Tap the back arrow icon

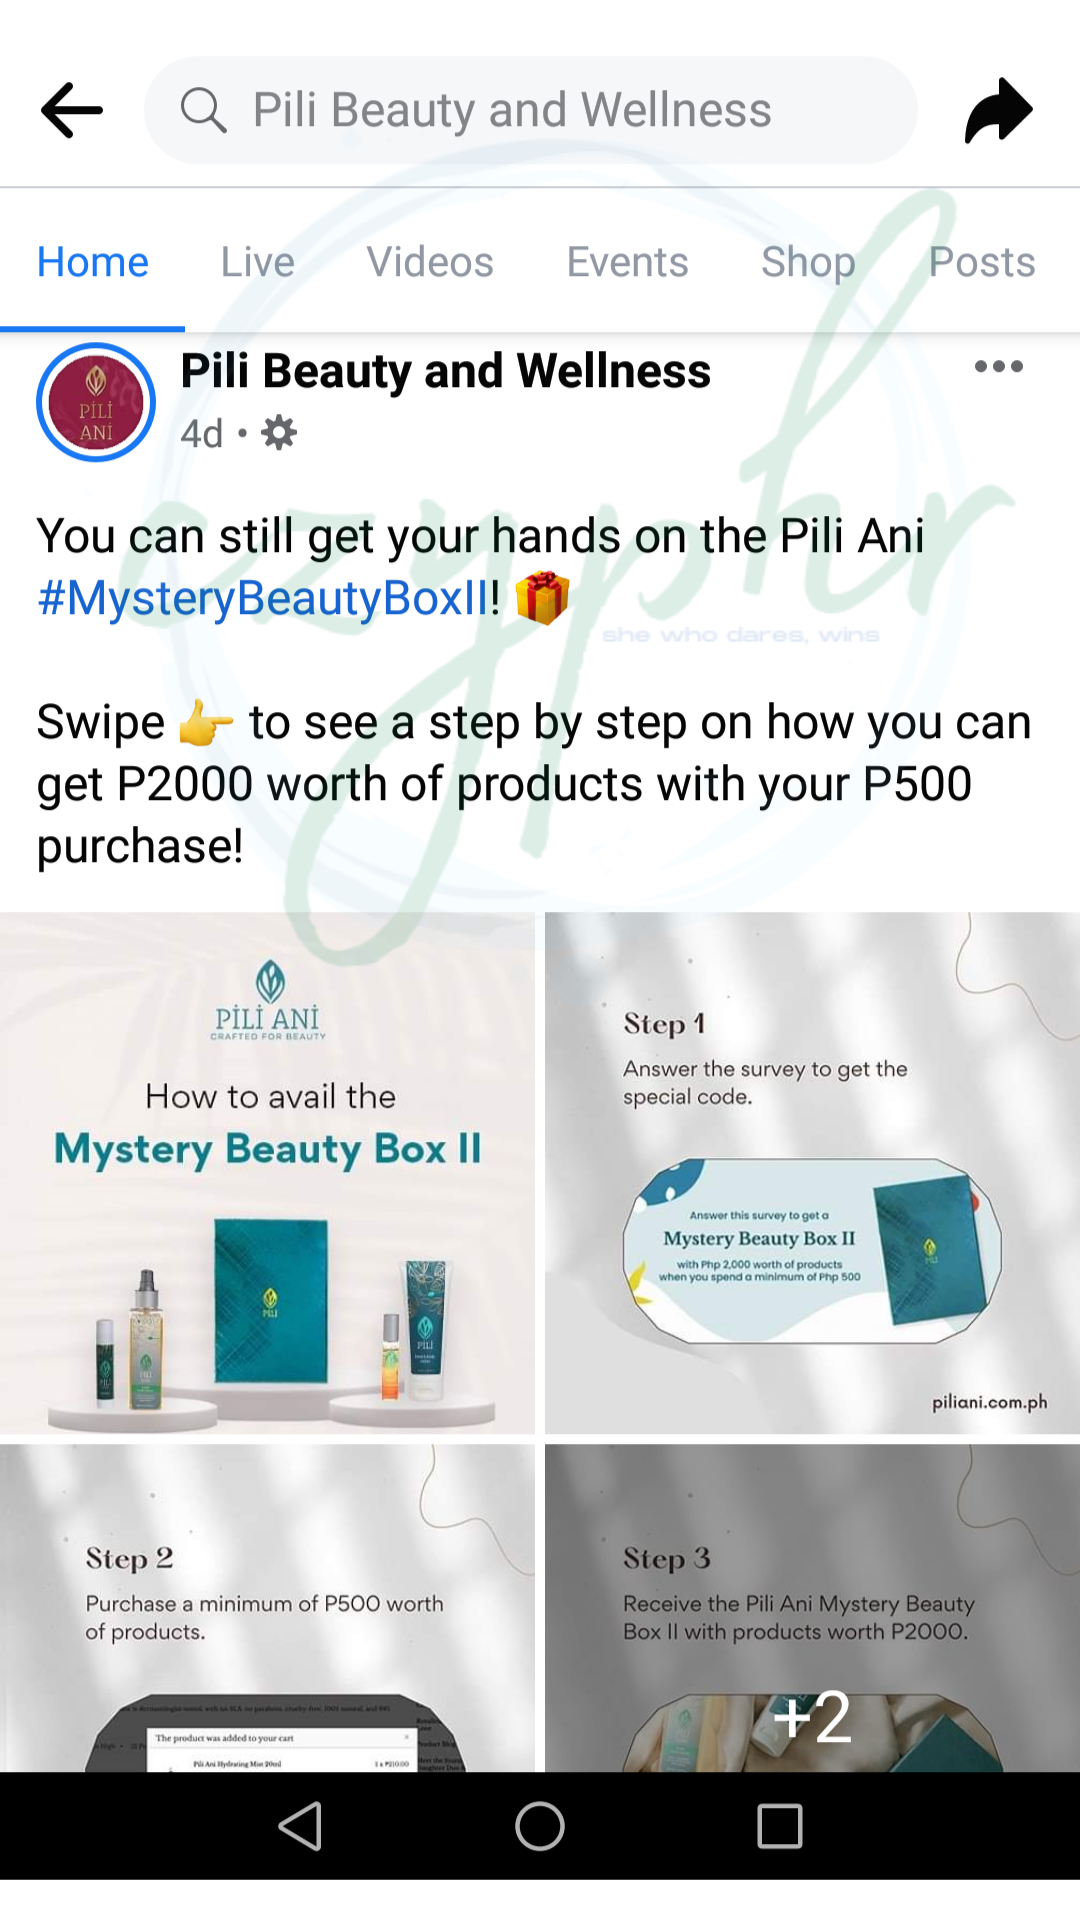[72, 110]
